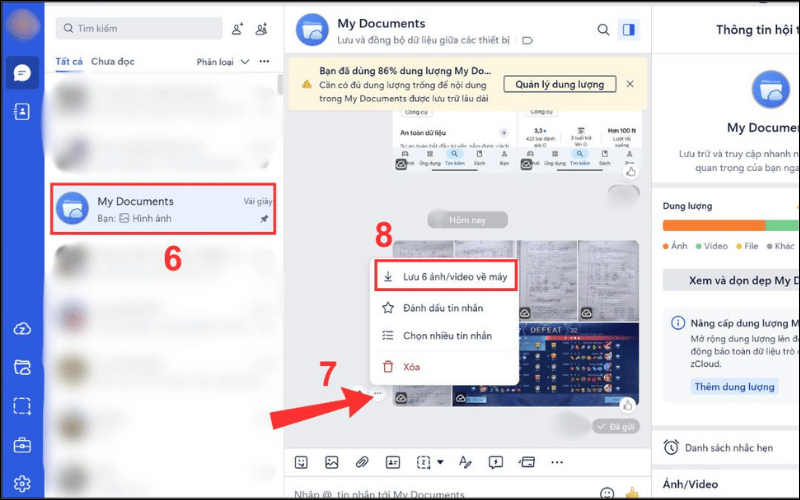Open My Documents cloud folder sidebar icon
800x500 pixels.
[22, 367]
